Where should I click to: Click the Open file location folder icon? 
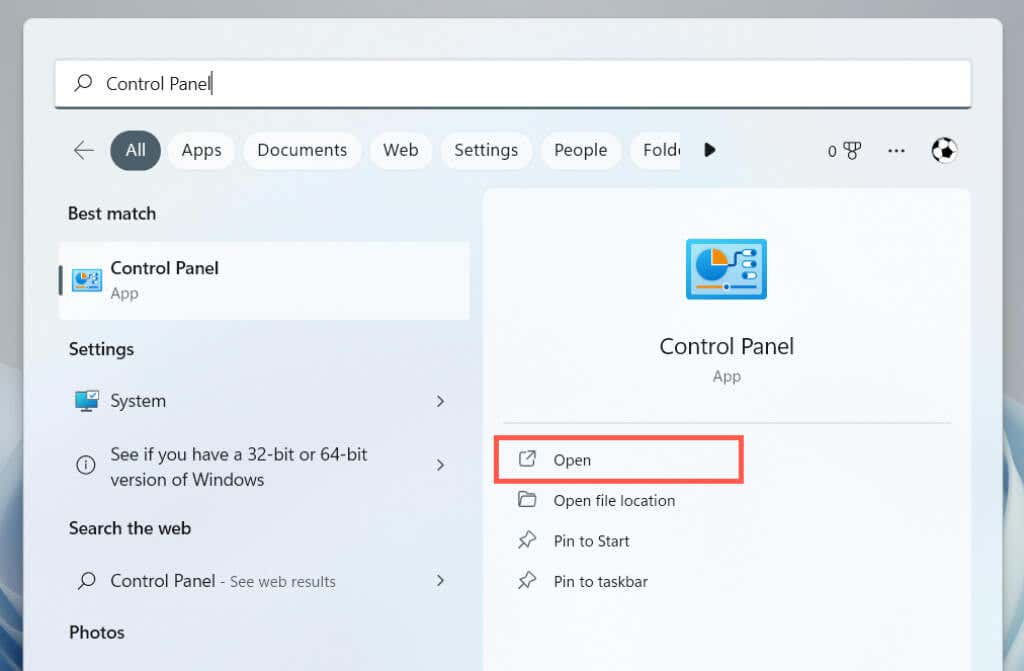[527, 500]
